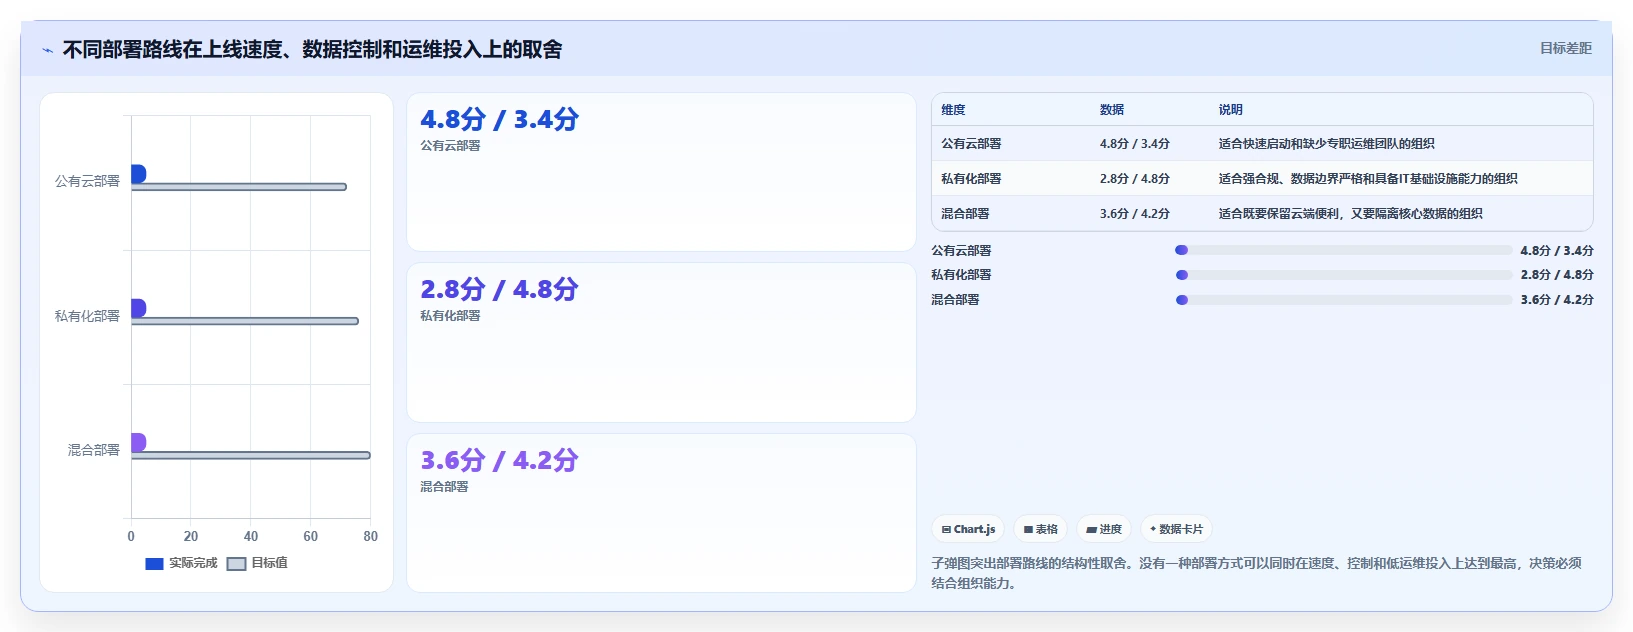
Task: Click the chart axis tick 40
Action: (x=251, y=537)
